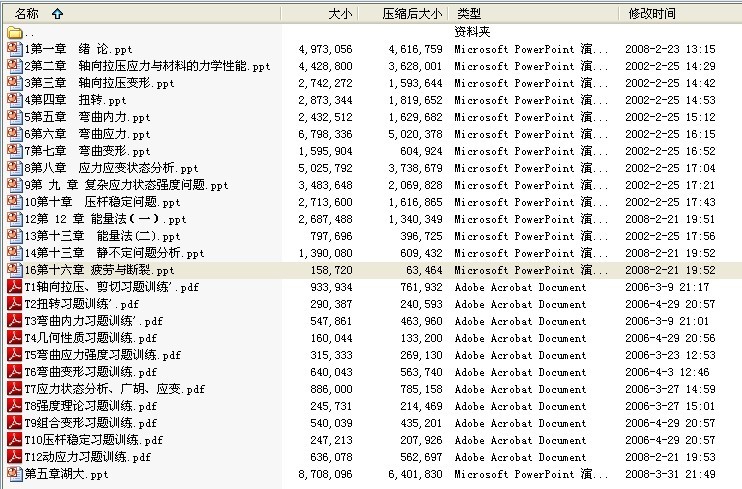This screenshot has height=489, width=742.
Task: Sort by the 类型 column header
Action: pyautogui.click(x=532, y=14)
